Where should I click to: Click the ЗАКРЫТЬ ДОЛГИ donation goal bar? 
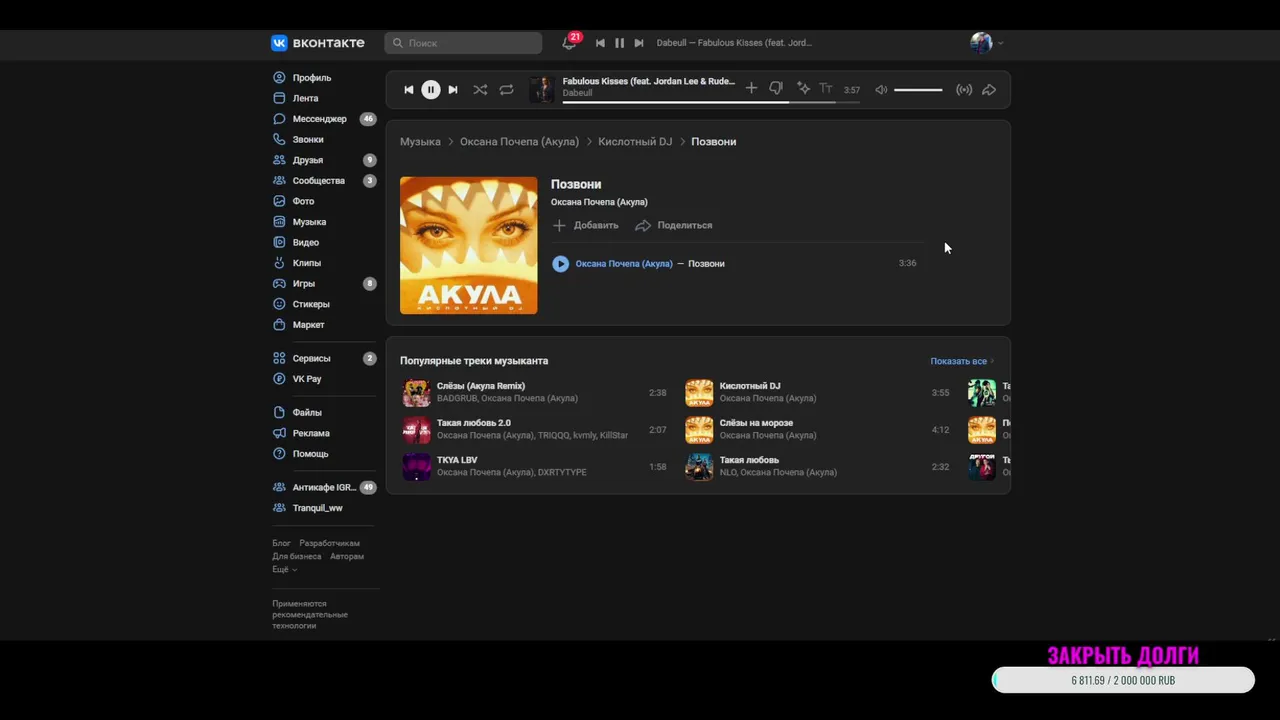(x=1123, y=680)
